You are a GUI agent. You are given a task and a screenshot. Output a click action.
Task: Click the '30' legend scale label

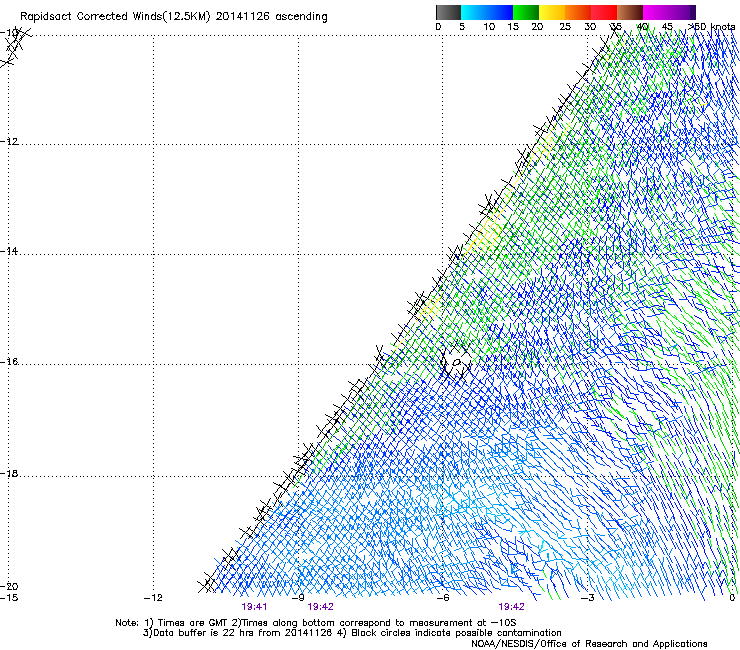[590, 27]
